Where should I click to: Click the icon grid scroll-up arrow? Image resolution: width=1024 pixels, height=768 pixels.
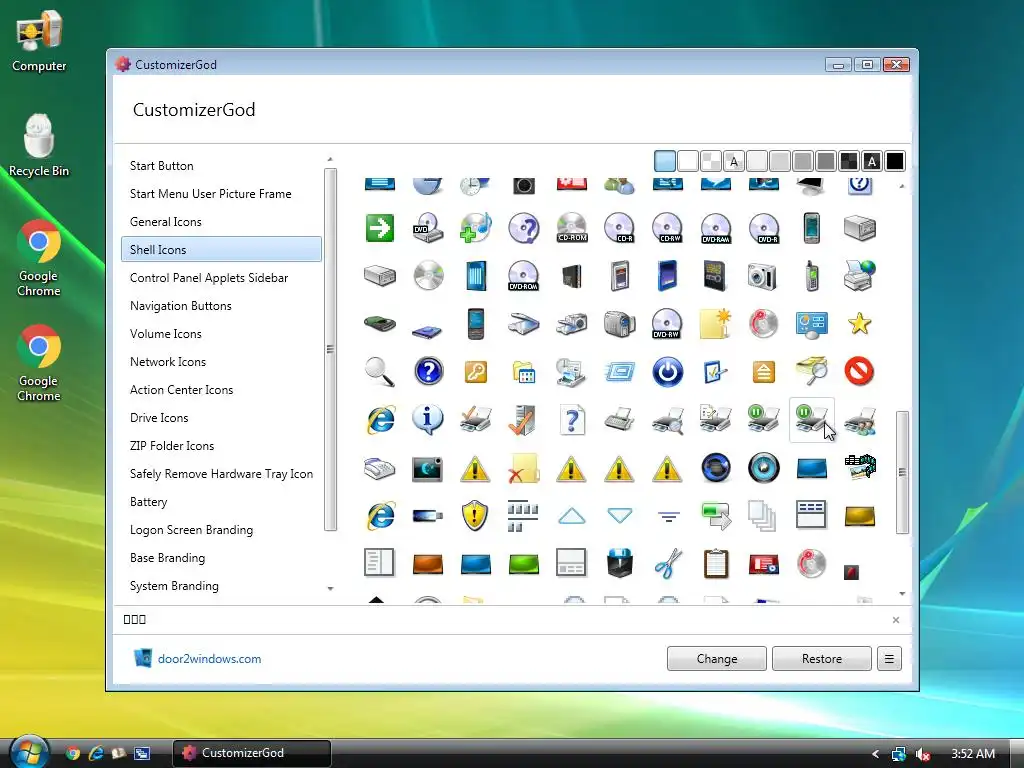point(902,187)
